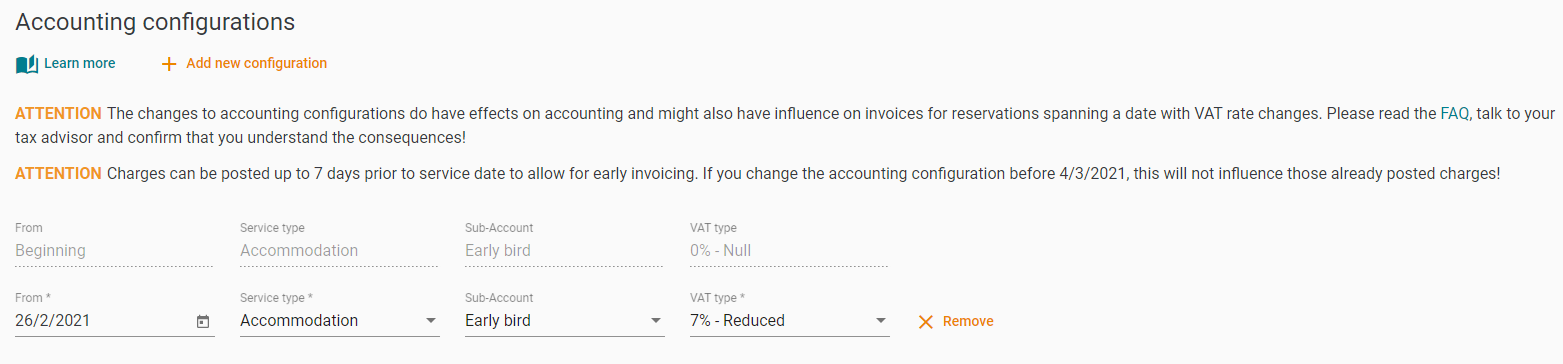This screenshot has height=364, width=1563.
Task: Click the greyed-out Beginning From field
Action: pos(115,251)
